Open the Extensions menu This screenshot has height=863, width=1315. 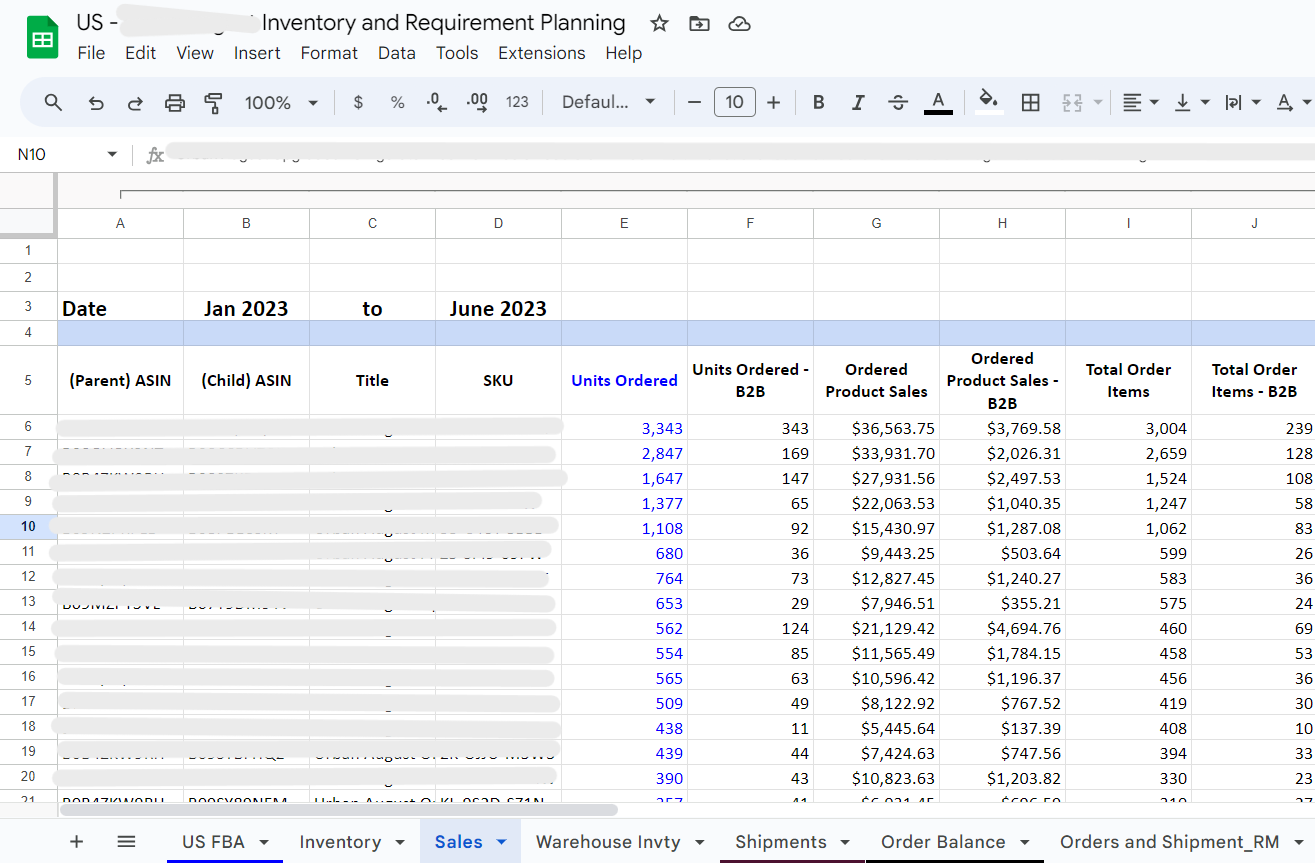[541, 53]
